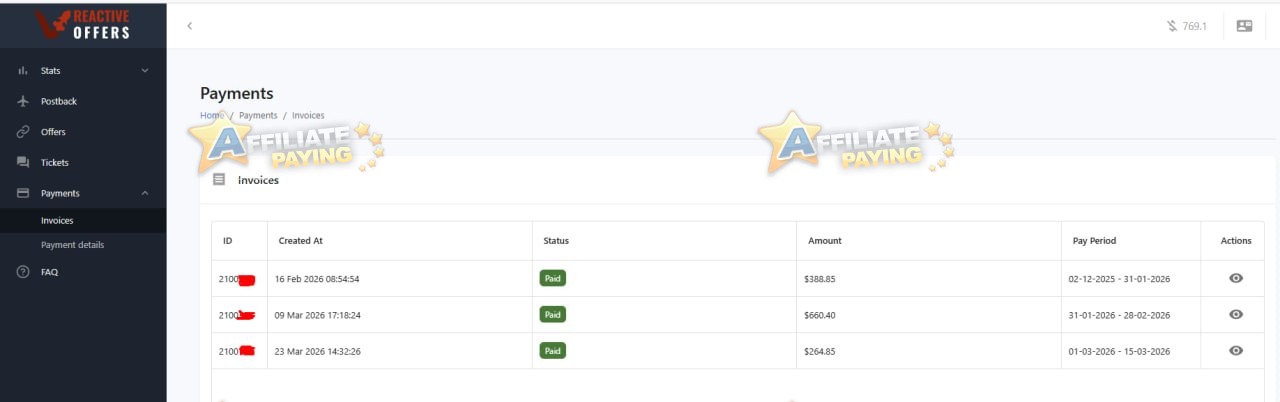This screenshot has height=402, width=1280.
Task: Click the Tickets chat bubble icon
Action: pos(23,162)
